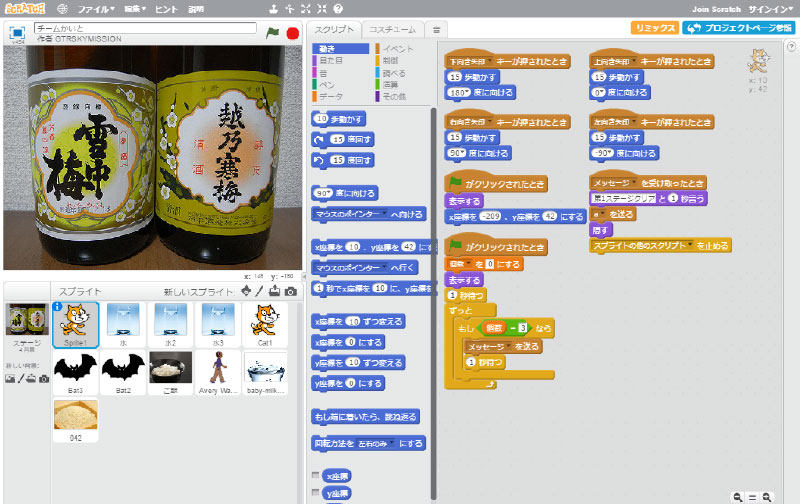Select the duplicate stamp tool in top toolbar

point(273,9)
